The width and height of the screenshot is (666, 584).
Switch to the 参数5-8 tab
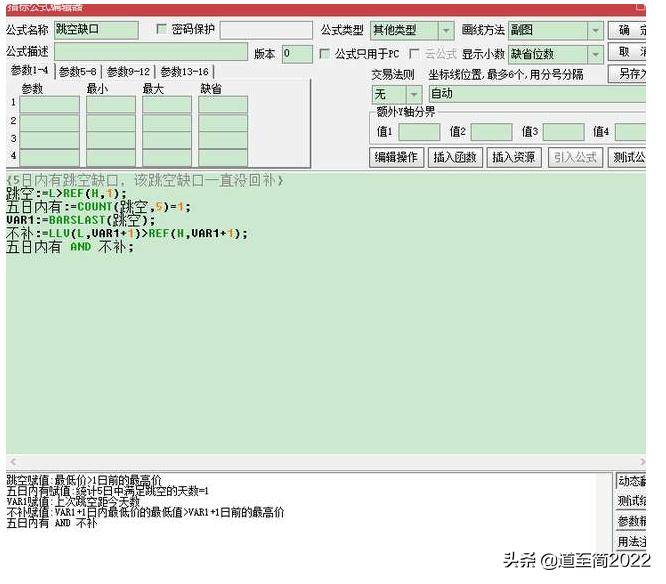78,71
